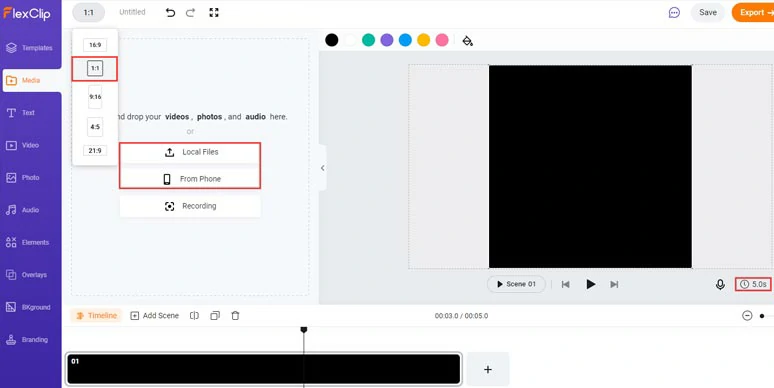The image size is (774, 388).
Task: Split scene with the split icon
Action: click(x=194, y=315)
